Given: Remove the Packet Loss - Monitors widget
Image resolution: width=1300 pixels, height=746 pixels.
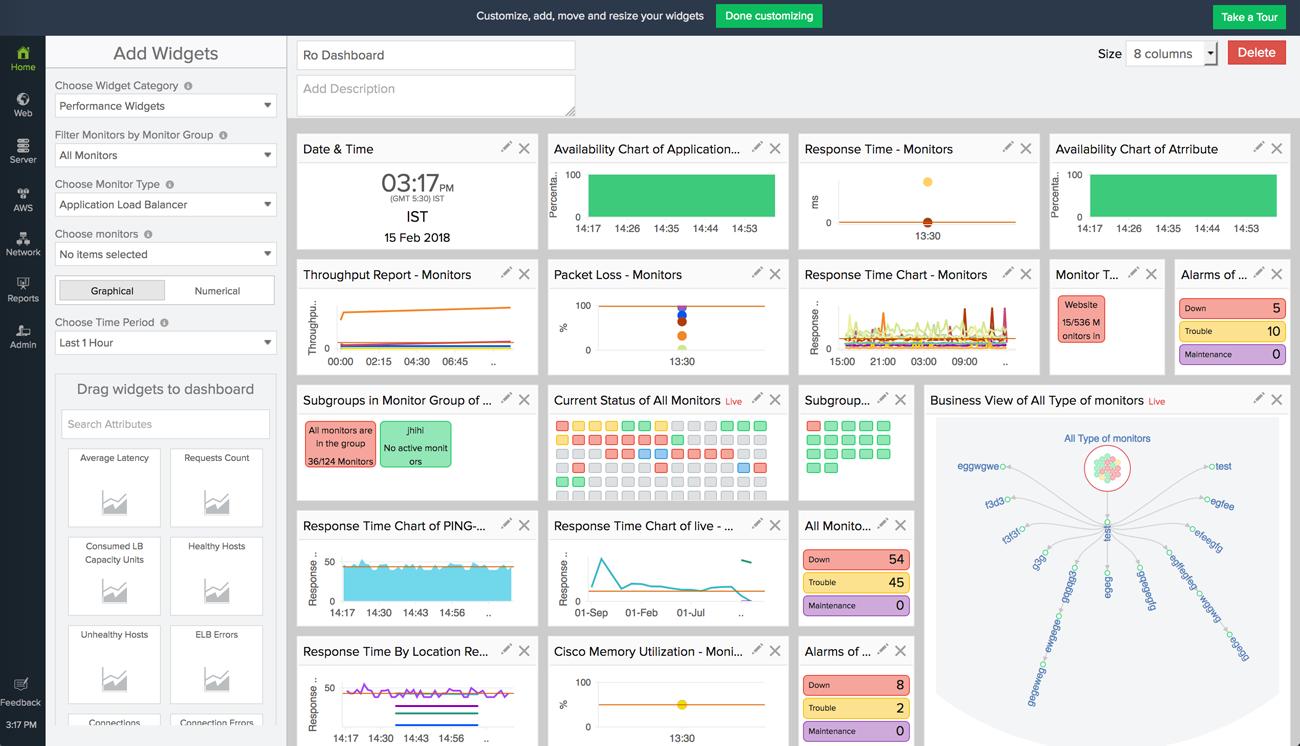Looking at the screenshot, I should [775, 274].
